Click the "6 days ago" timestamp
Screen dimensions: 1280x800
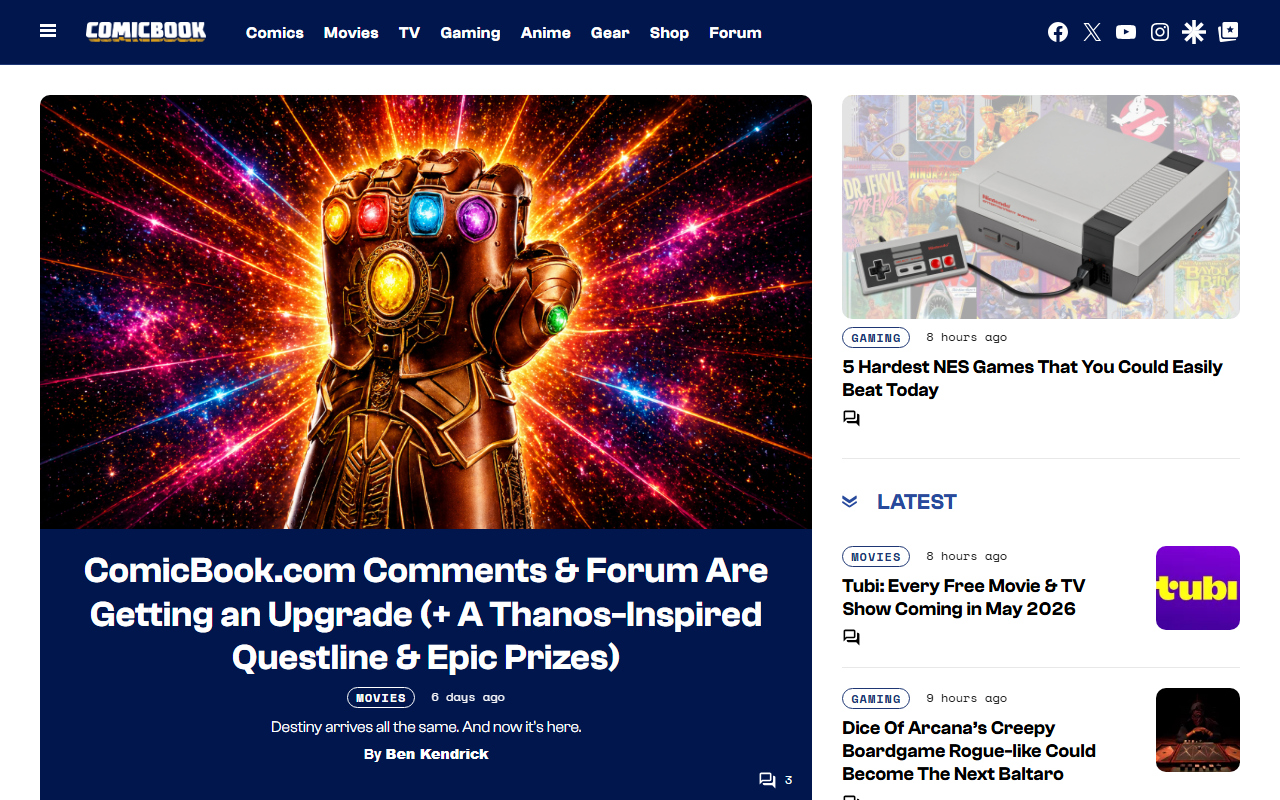[468, 697]
